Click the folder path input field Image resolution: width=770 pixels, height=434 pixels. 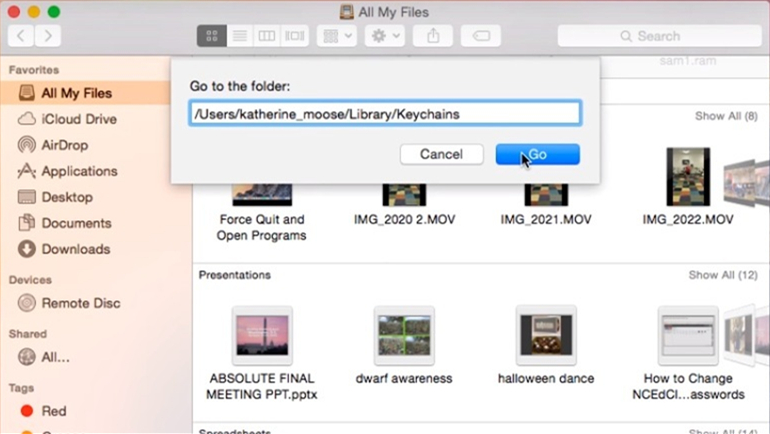385,113
